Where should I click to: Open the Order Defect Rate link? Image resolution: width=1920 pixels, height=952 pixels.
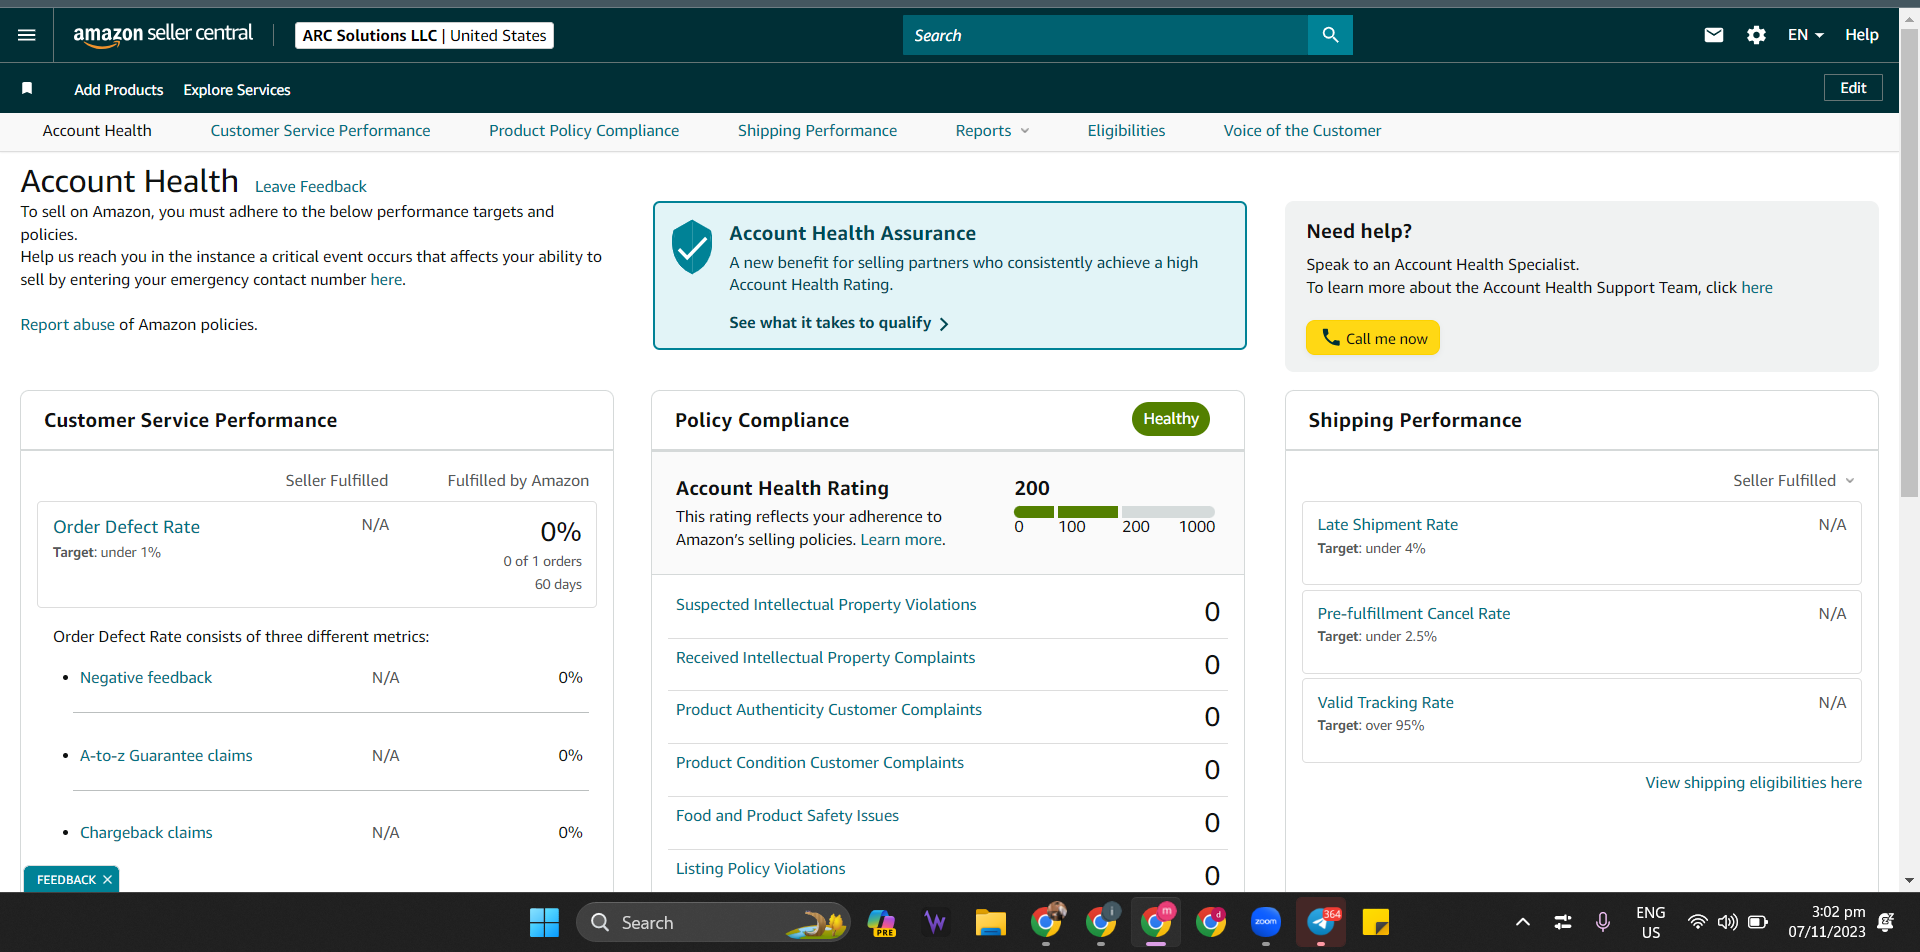point(126,527)
